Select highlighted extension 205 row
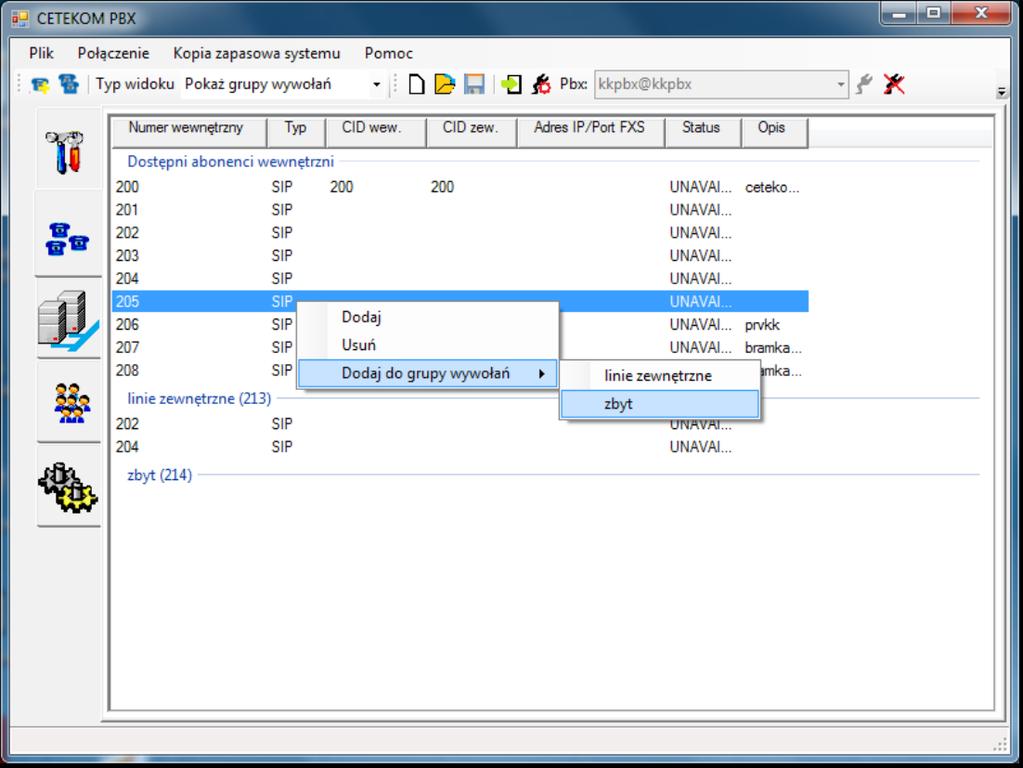1023x768 pixels. (461, 301)
